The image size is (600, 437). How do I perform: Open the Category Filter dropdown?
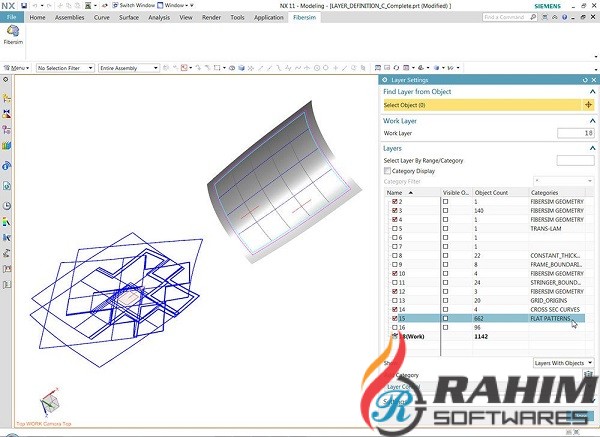(563, 181)
